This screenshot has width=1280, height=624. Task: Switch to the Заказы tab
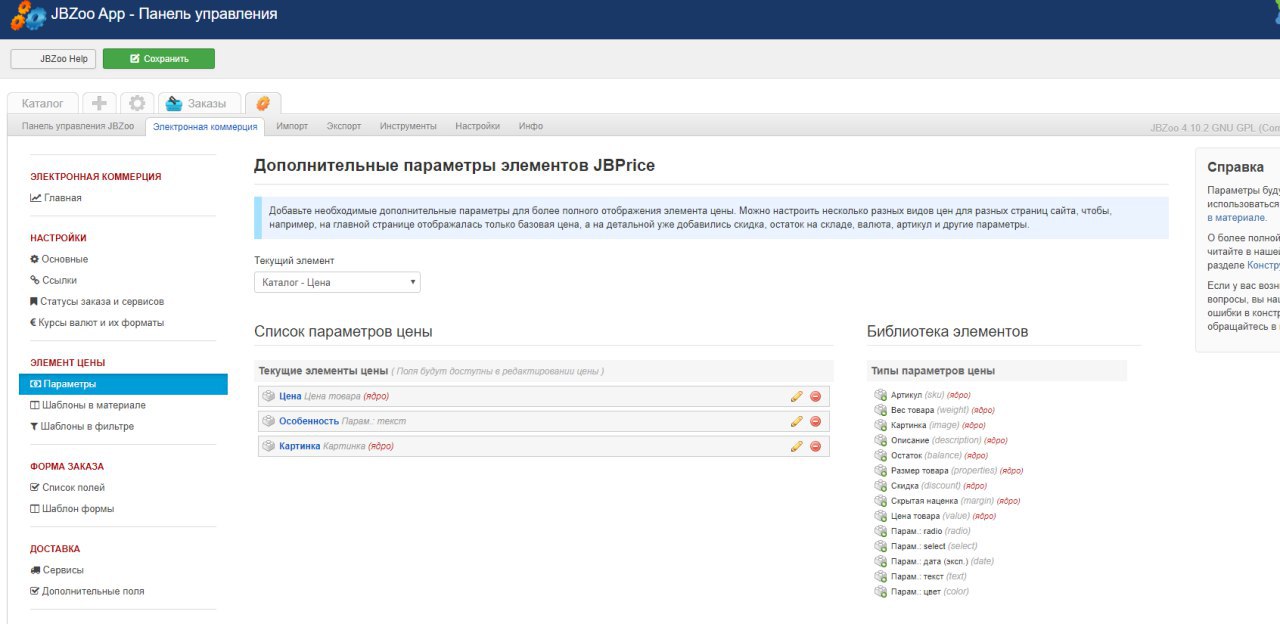199,103
